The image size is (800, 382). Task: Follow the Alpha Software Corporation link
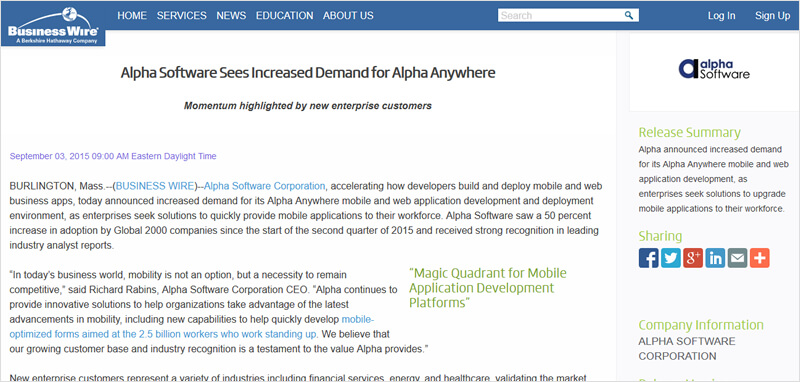point(264,186)
